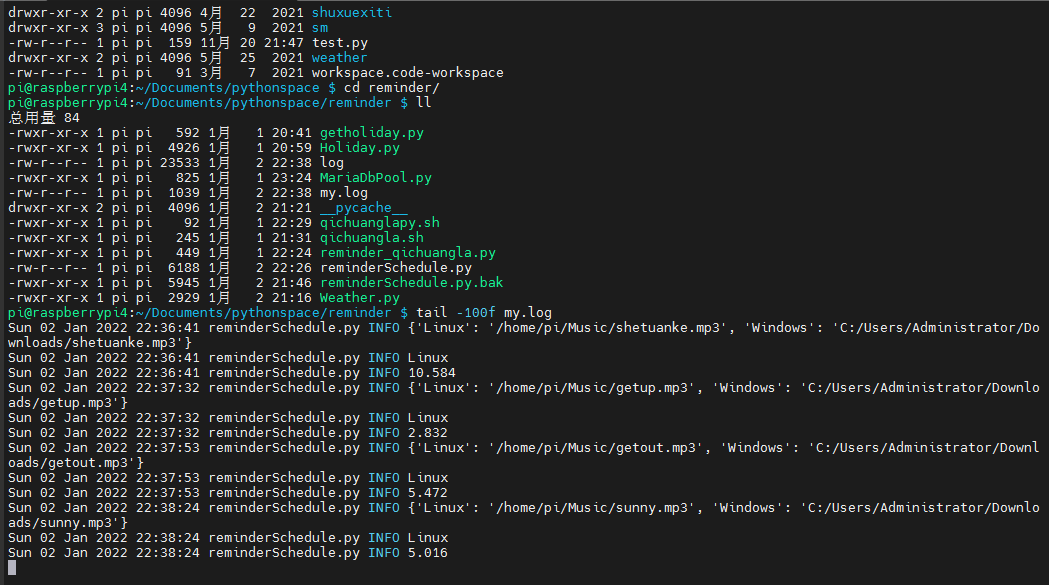The height and width of the screenshot is (585, 1049).
Task: Click the '/home/pi/Music/shetuanke.mp3' path
Action: pos(608,327)
